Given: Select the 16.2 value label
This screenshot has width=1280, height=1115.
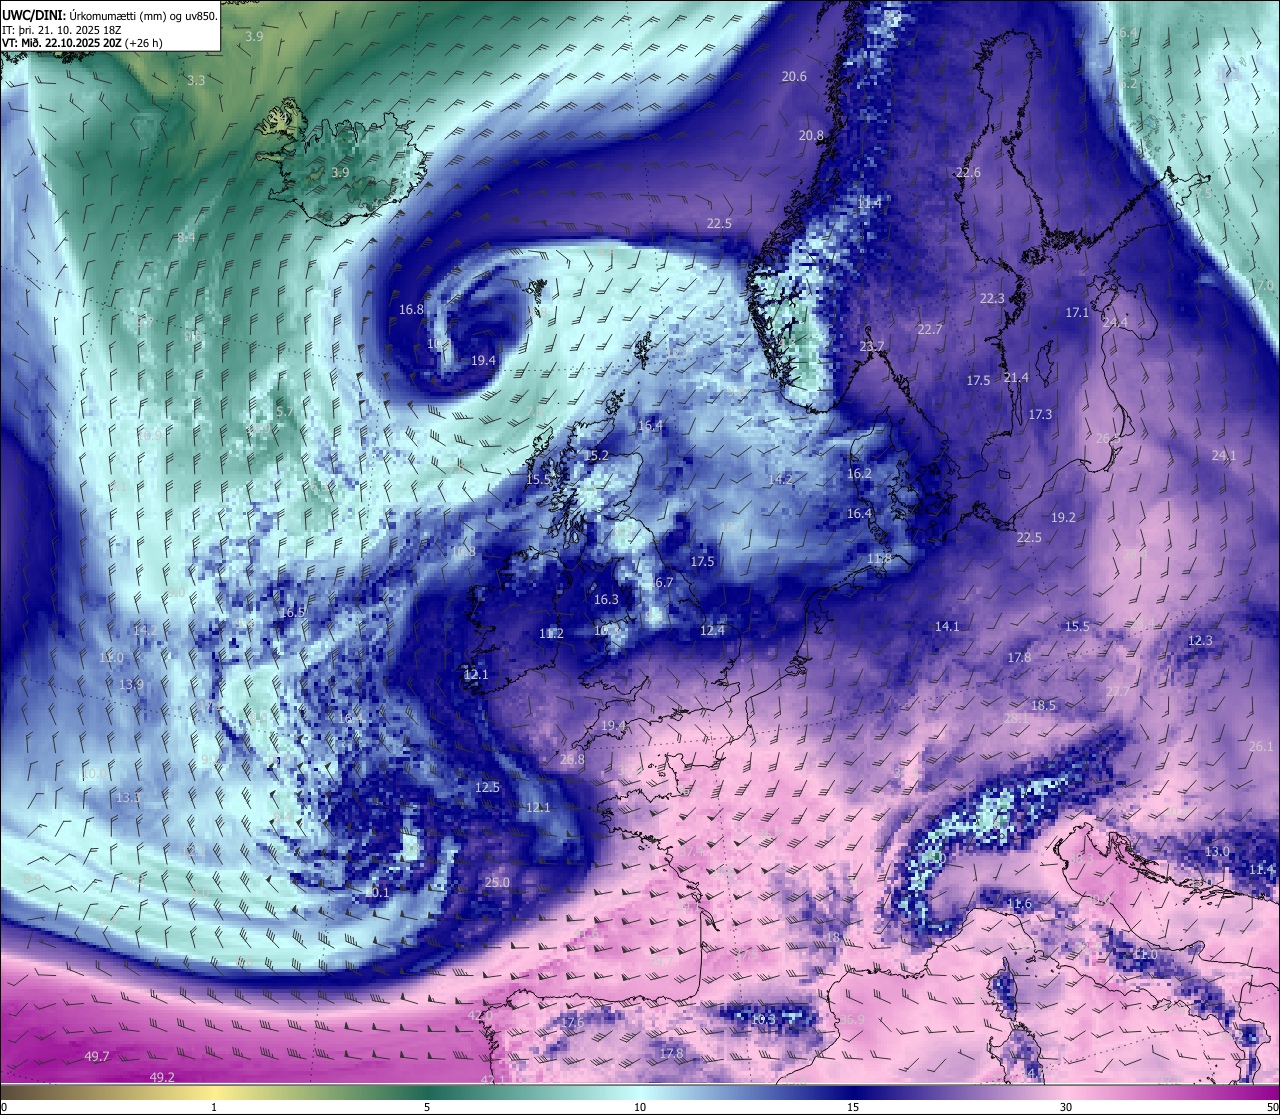Looking at the screenshot, I should (x=859, y=474).
